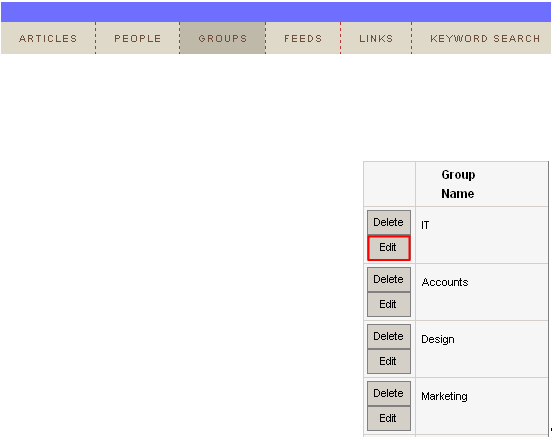The width and height of the screenshot is (552, 438).
Task: Delete the IT group
Action: pyautogui.click(x=389, y=223)
